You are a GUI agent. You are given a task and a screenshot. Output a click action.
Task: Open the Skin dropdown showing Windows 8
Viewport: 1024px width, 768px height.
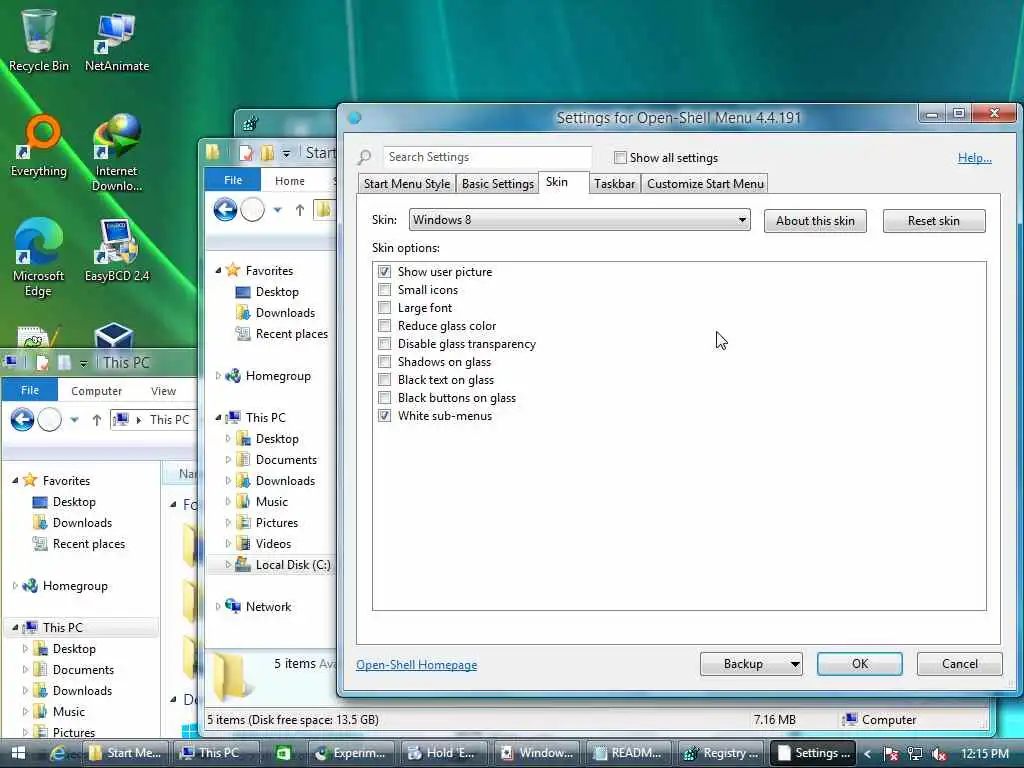pyautogui.click(x=579, y=220)
